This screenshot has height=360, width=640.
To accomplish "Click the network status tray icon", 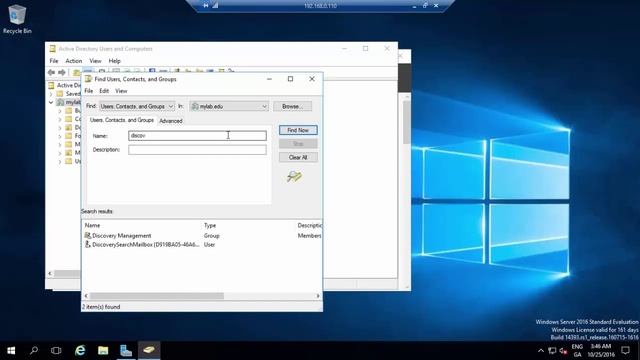I will tap(552, 350).
